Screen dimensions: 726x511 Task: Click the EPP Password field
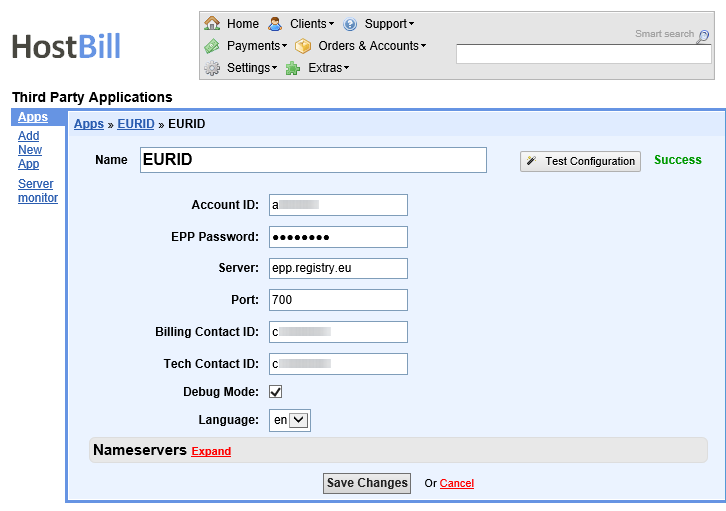click(338, 237)
